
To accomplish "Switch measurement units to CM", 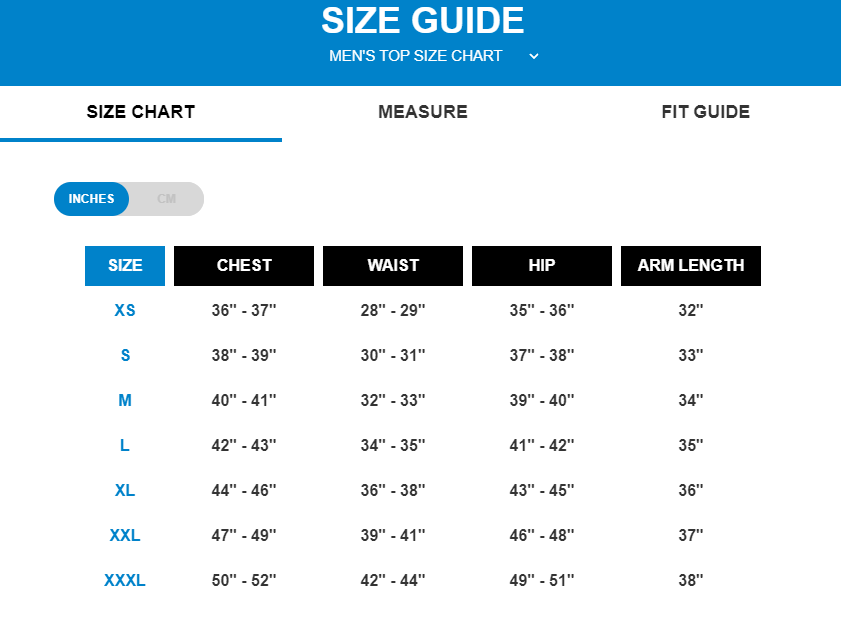I will coord(166,199).
